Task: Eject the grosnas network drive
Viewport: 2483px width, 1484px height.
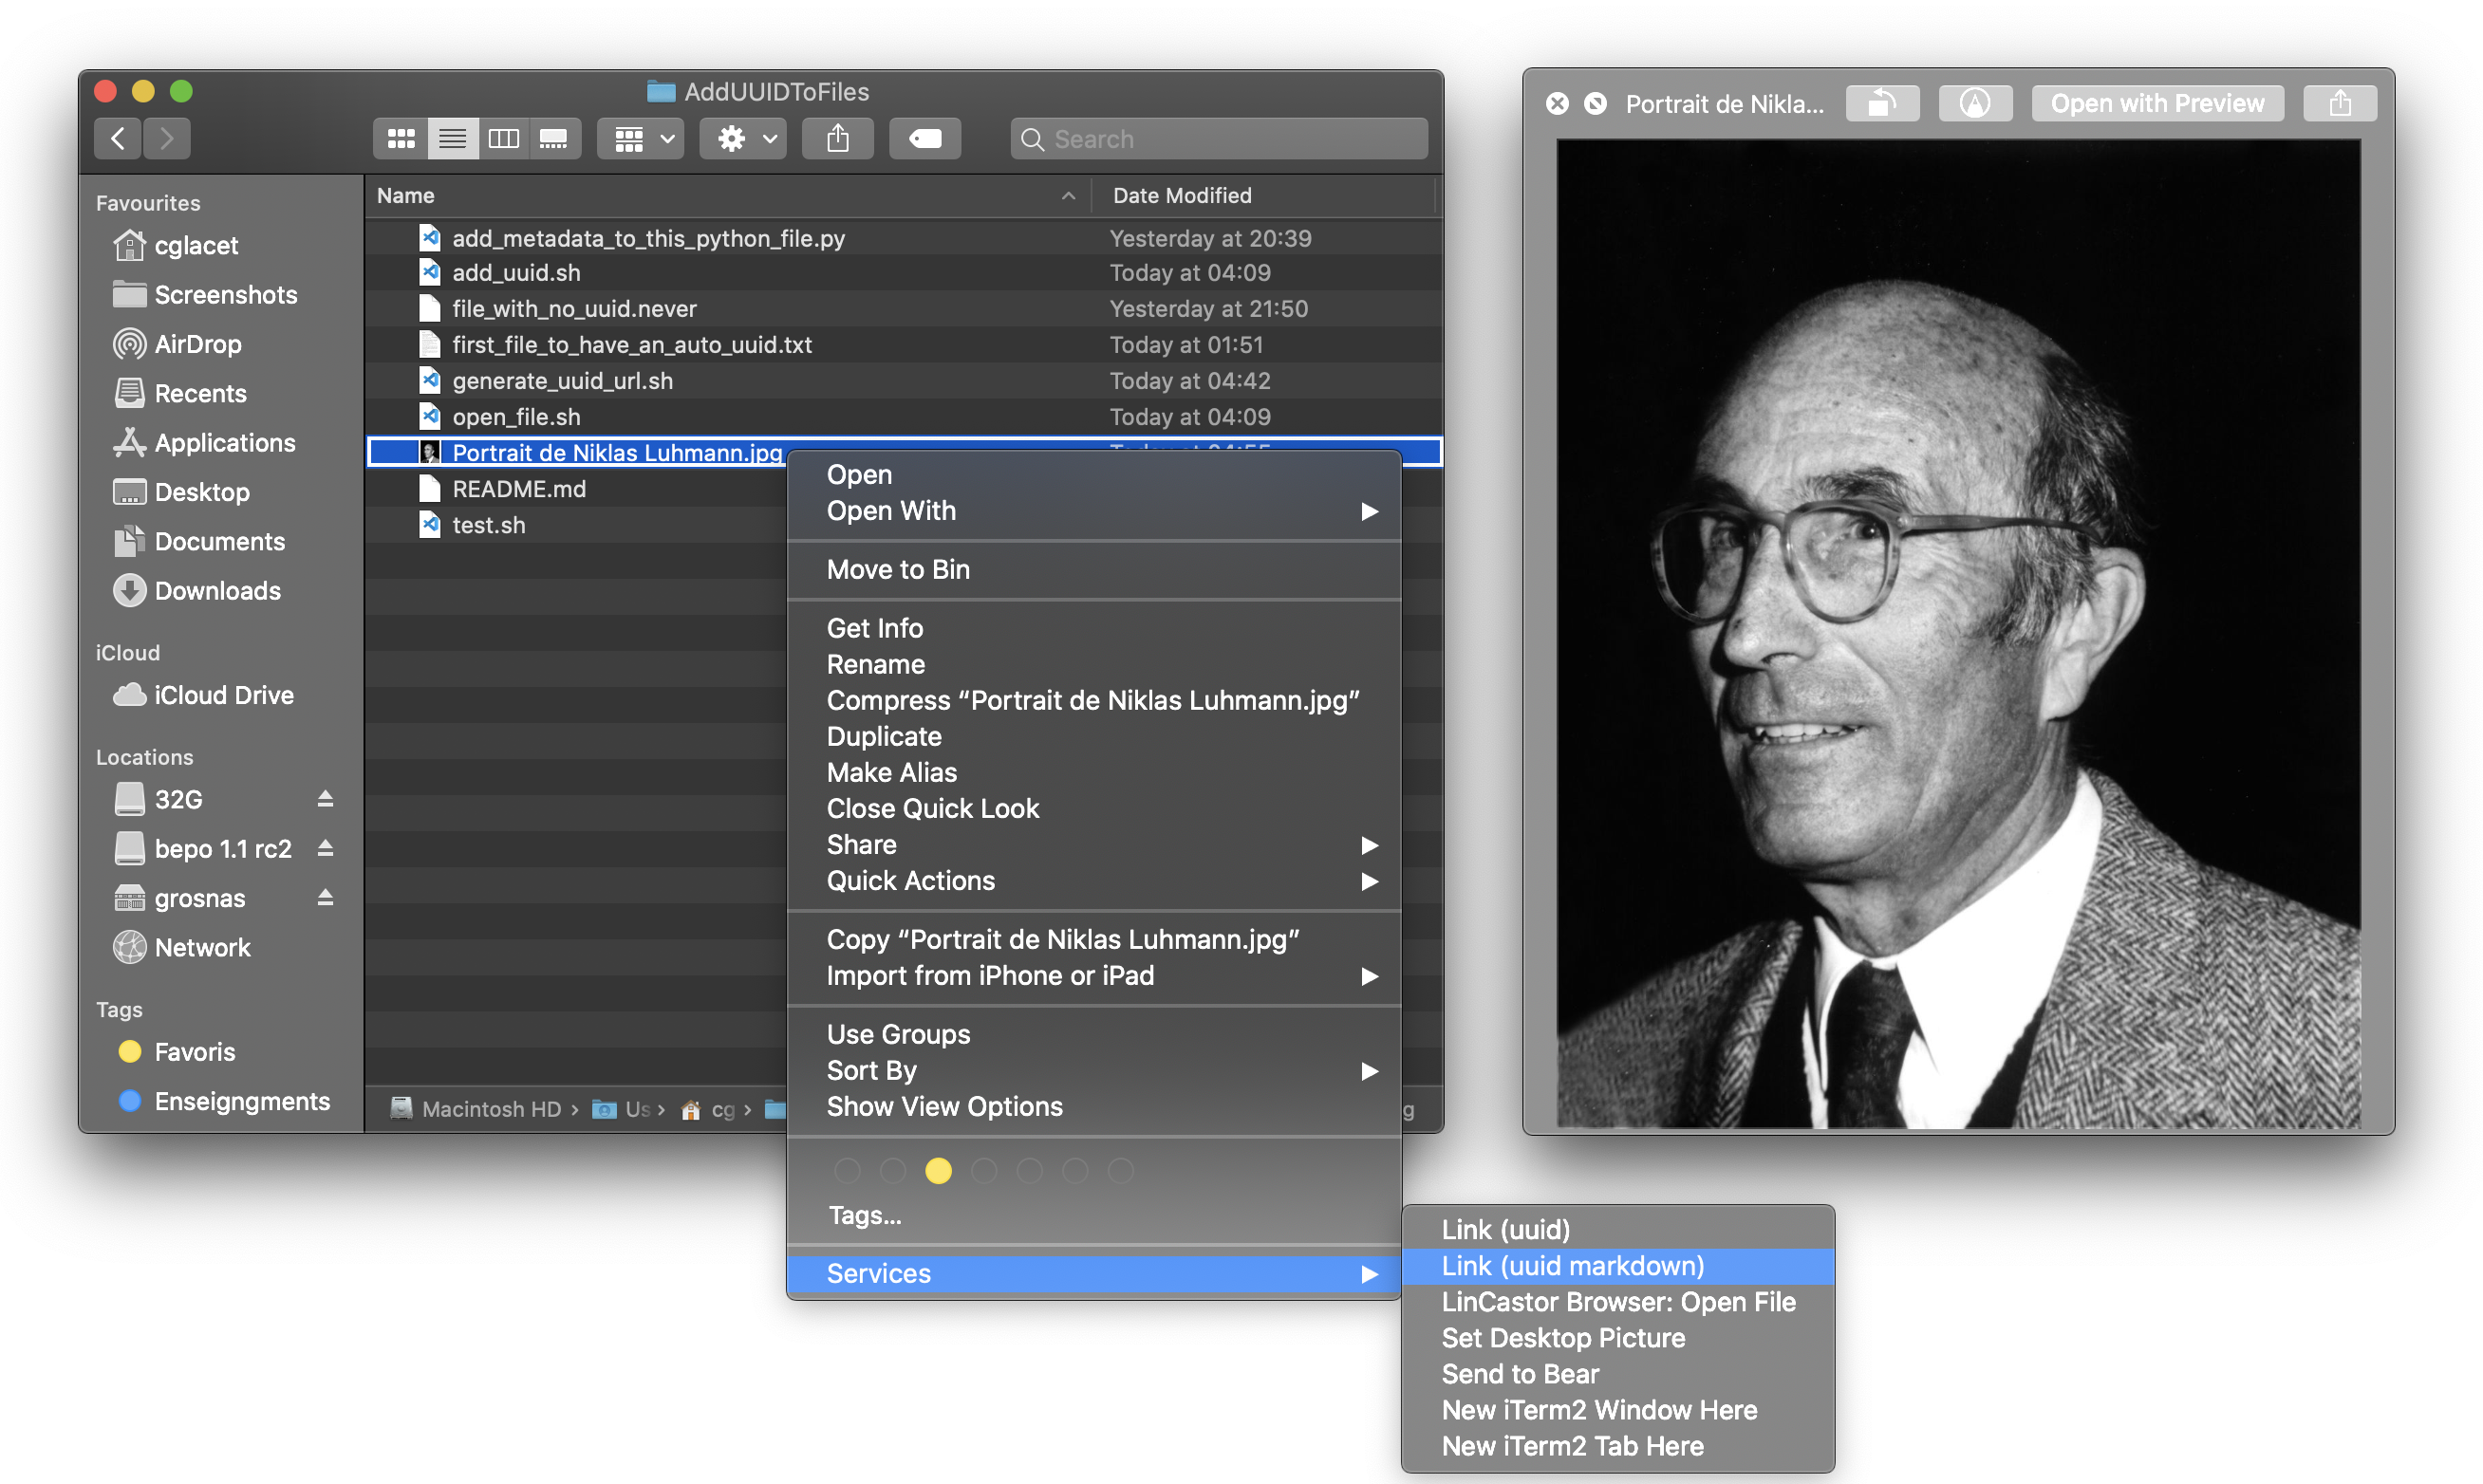Action: tap(325, 898)
